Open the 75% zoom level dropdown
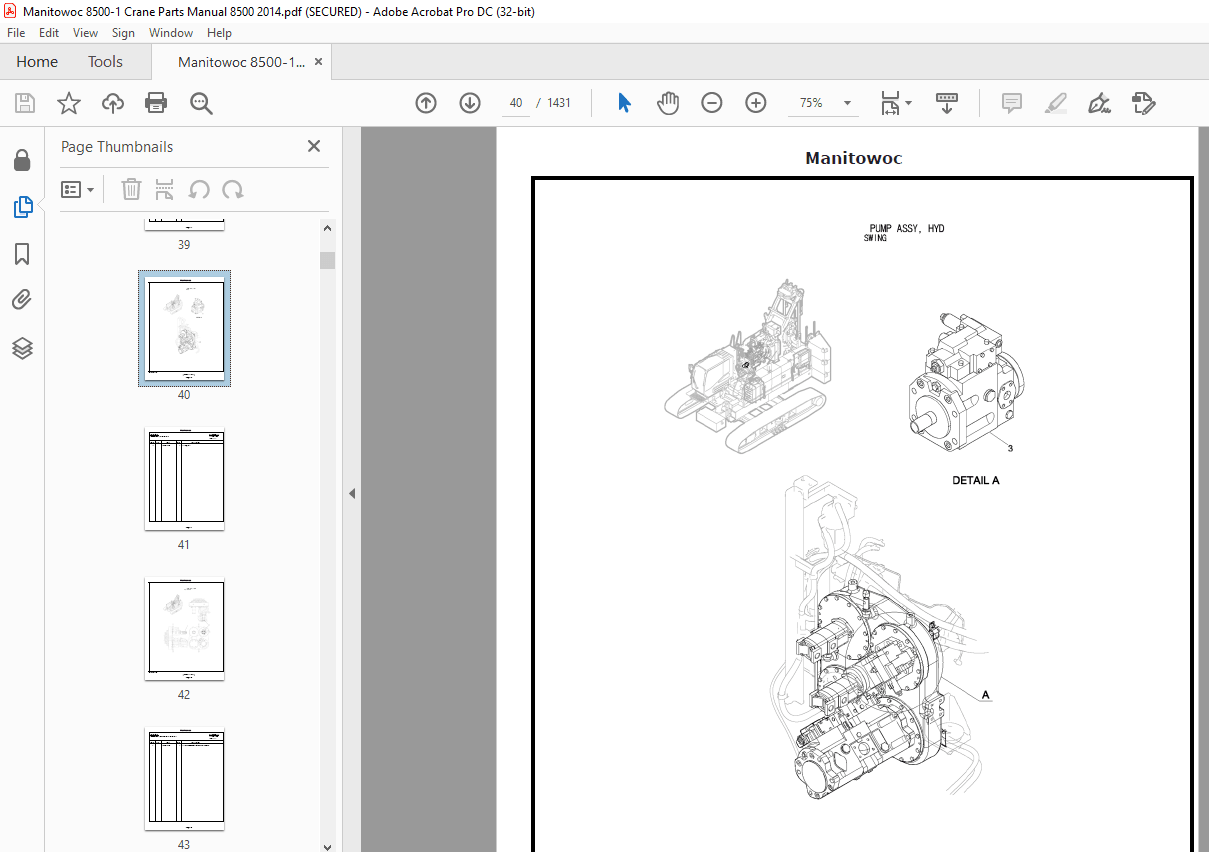Image resolution: width=1209 pixels, height=852 pixels. 823,103
